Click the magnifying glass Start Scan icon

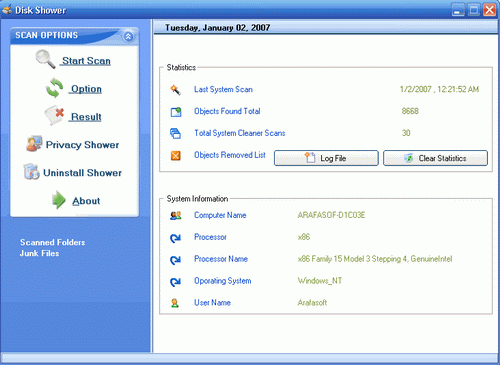coord(45,59)
